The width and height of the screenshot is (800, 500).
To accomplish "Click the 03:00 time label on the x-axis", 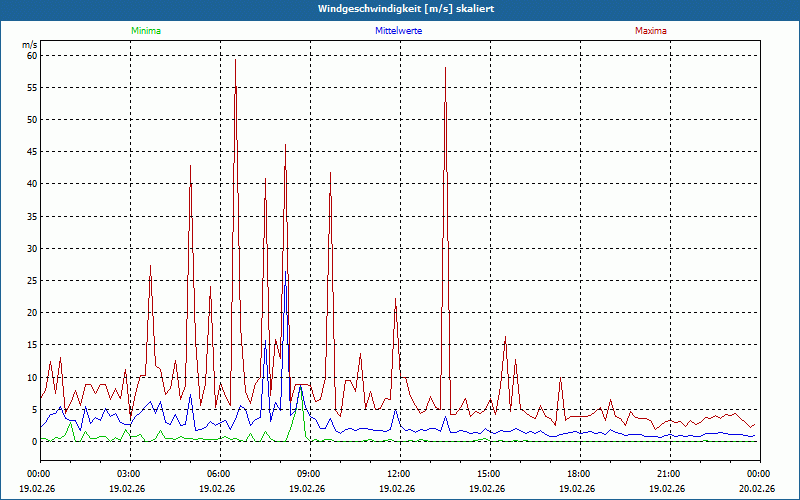I will click(129, 474).
